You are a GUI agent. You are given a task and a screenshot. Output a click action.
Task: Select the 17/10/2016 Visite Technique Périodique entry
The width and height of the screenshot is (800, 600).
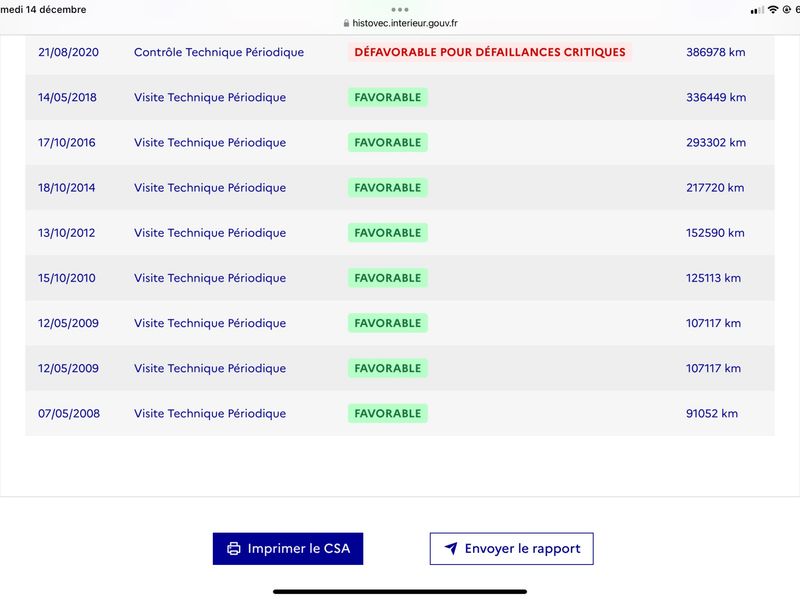pos(400,142)
